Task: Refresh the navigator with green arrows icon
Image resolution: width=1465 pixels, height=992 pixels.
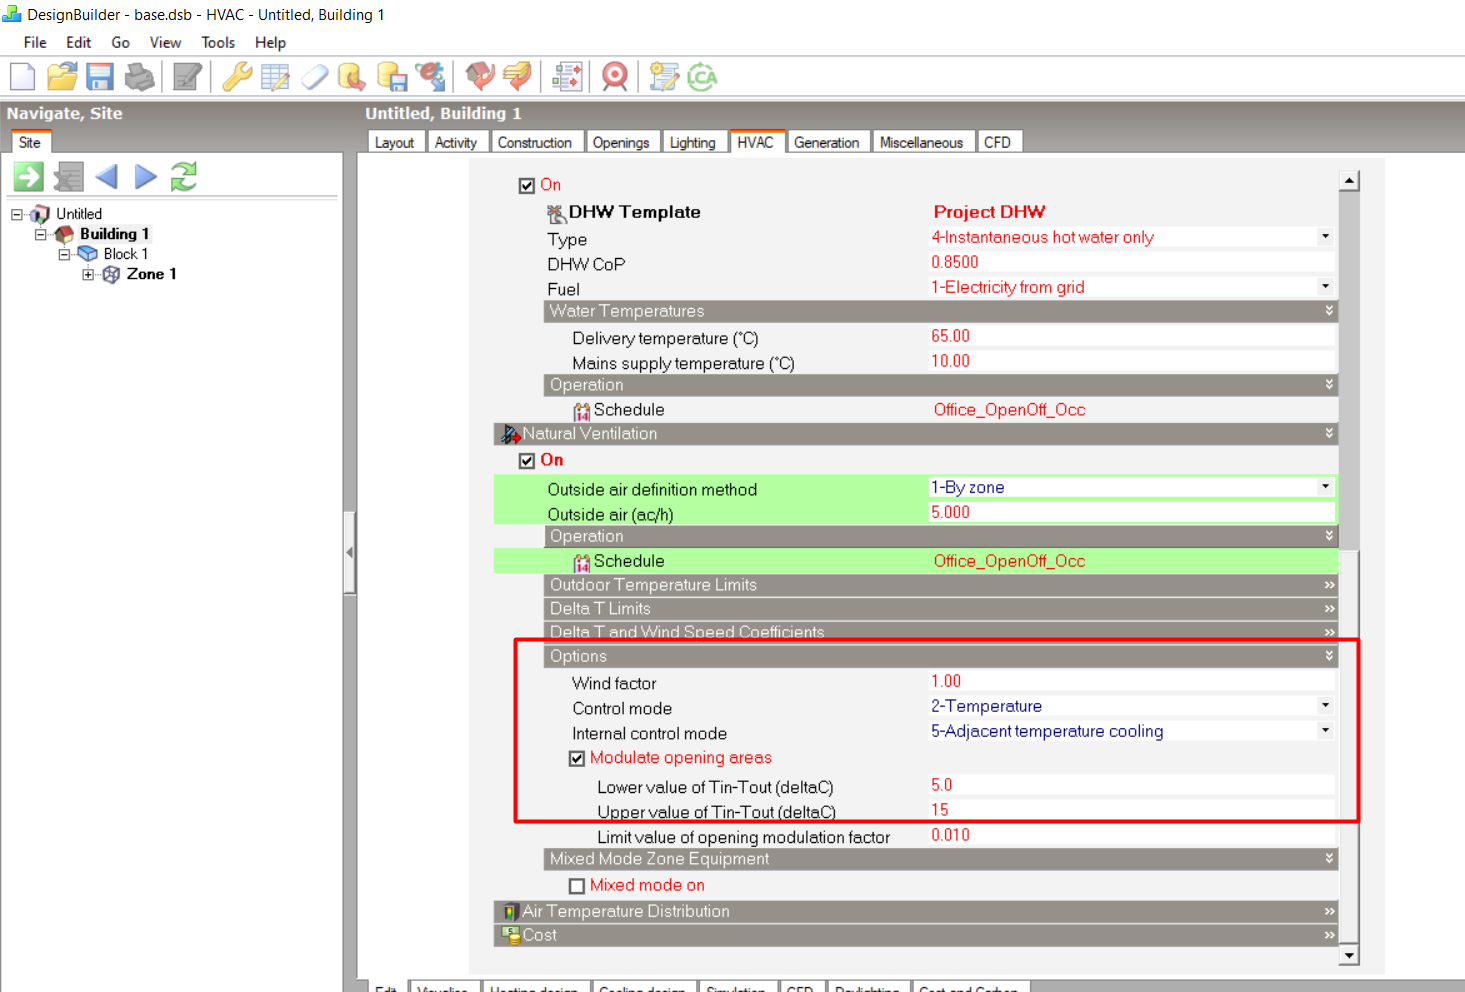Action: (183, 177)
